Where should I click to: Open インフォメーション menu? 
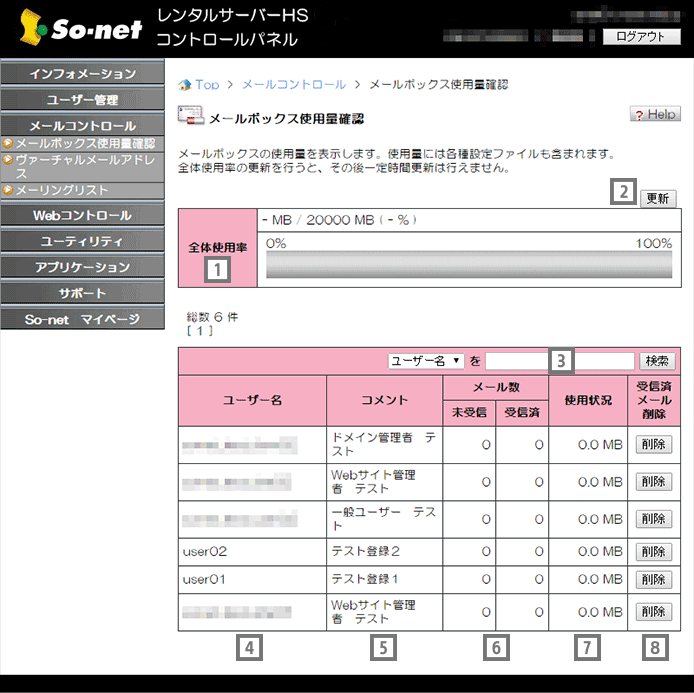point(82,73)
